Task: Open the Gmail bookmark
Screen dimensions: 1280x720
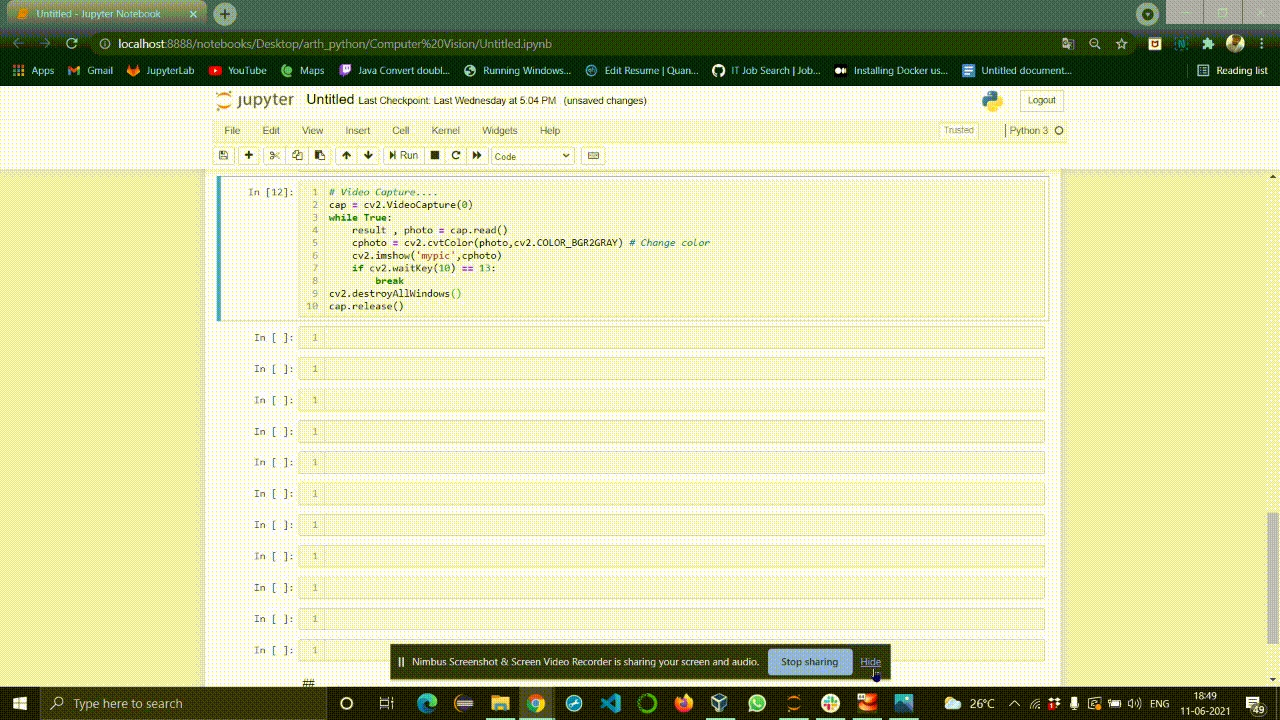Action: coord(90,71)
